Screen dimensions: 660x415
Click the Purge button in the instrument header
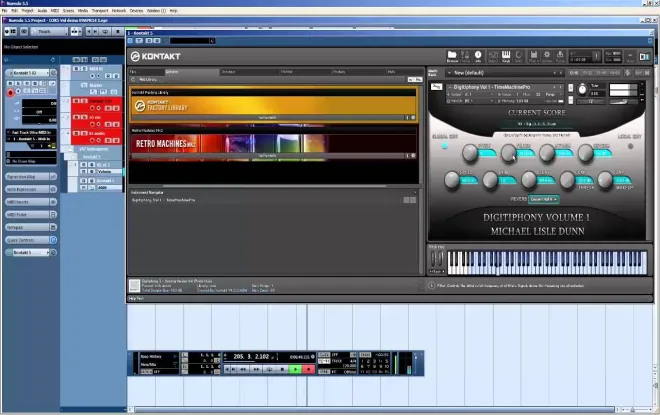click(x=551, y=94)
